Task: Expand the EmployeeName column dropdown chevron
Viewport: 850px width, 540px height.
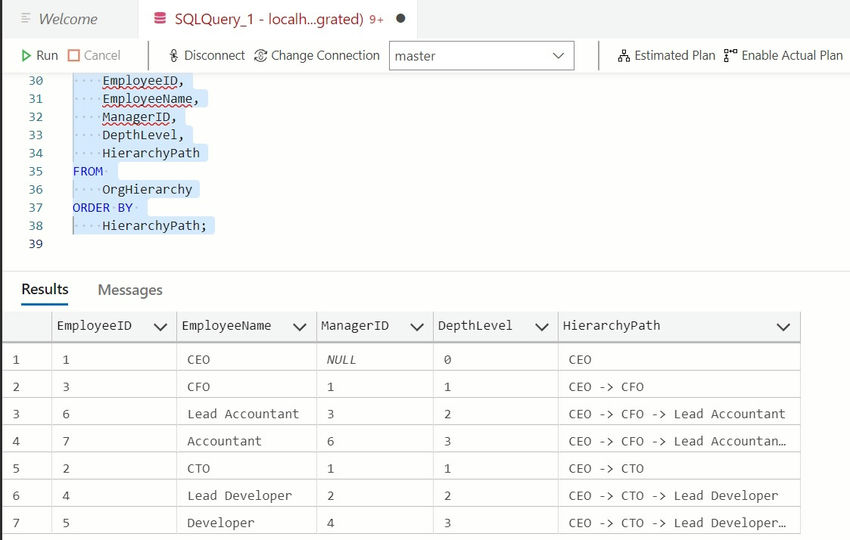Action: coord(298,326)
